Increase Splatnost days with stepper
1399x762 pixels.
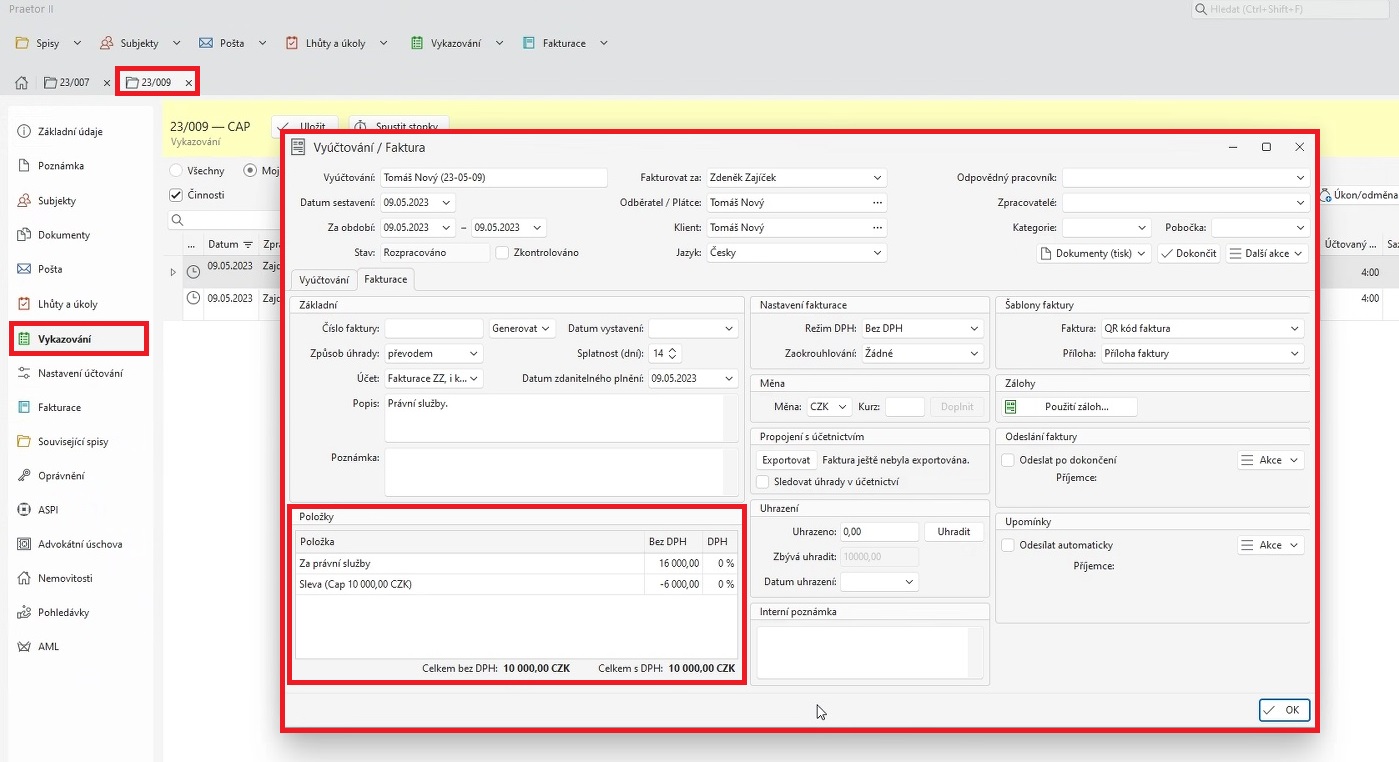point(672,350)
